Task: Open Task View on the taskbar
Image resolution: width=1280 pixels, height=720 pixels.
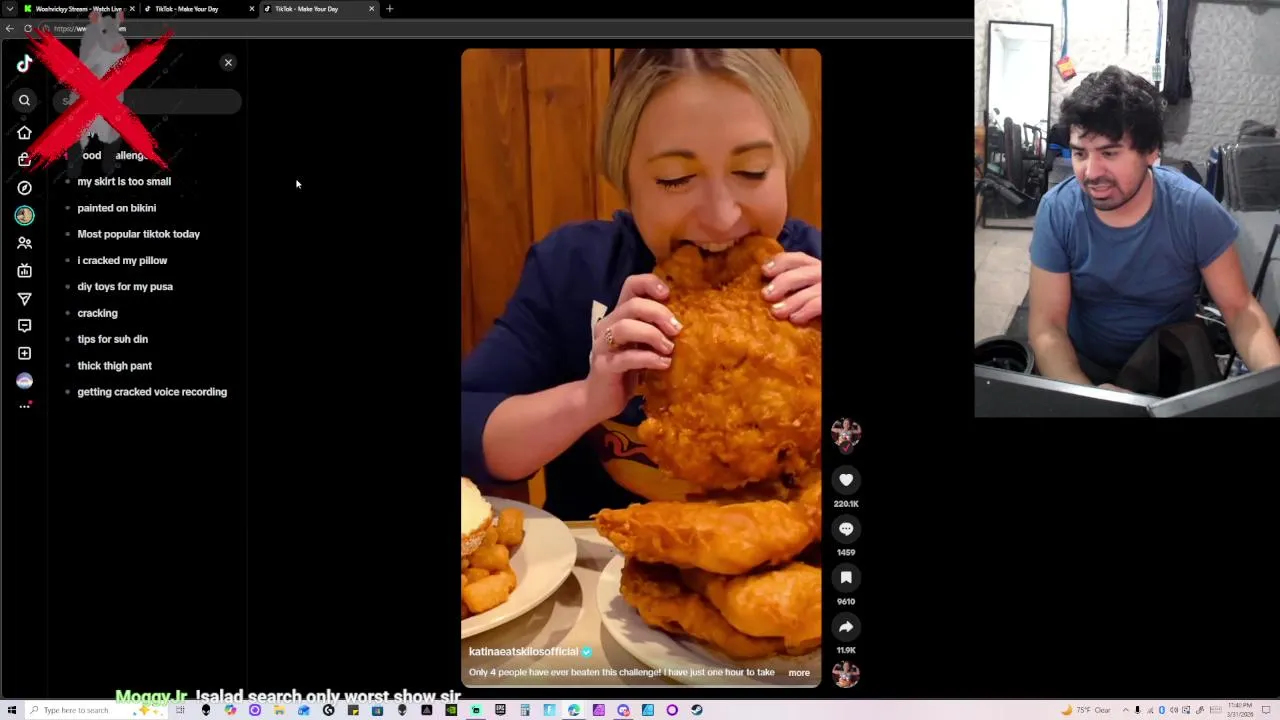Action: pyautogui.click(x=180, y=710)
